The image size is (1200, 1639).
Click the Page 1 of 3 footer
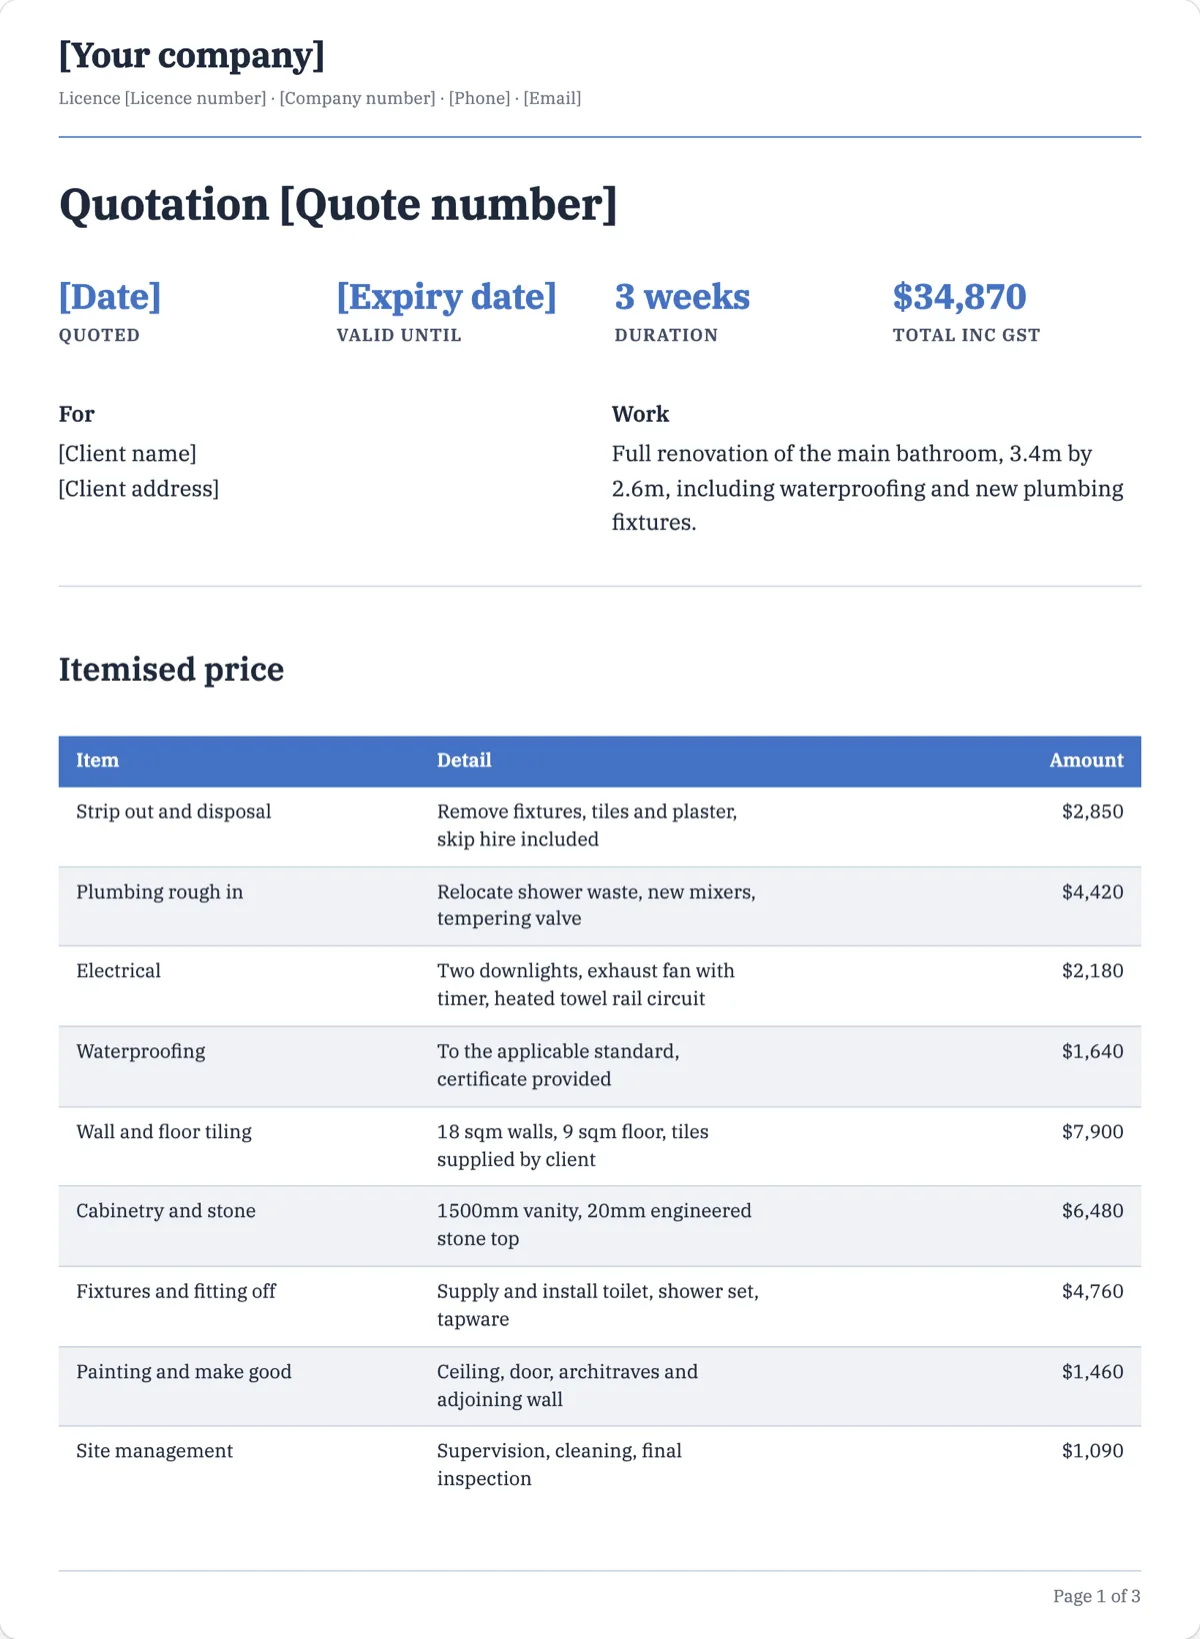click(1096, 1596)
